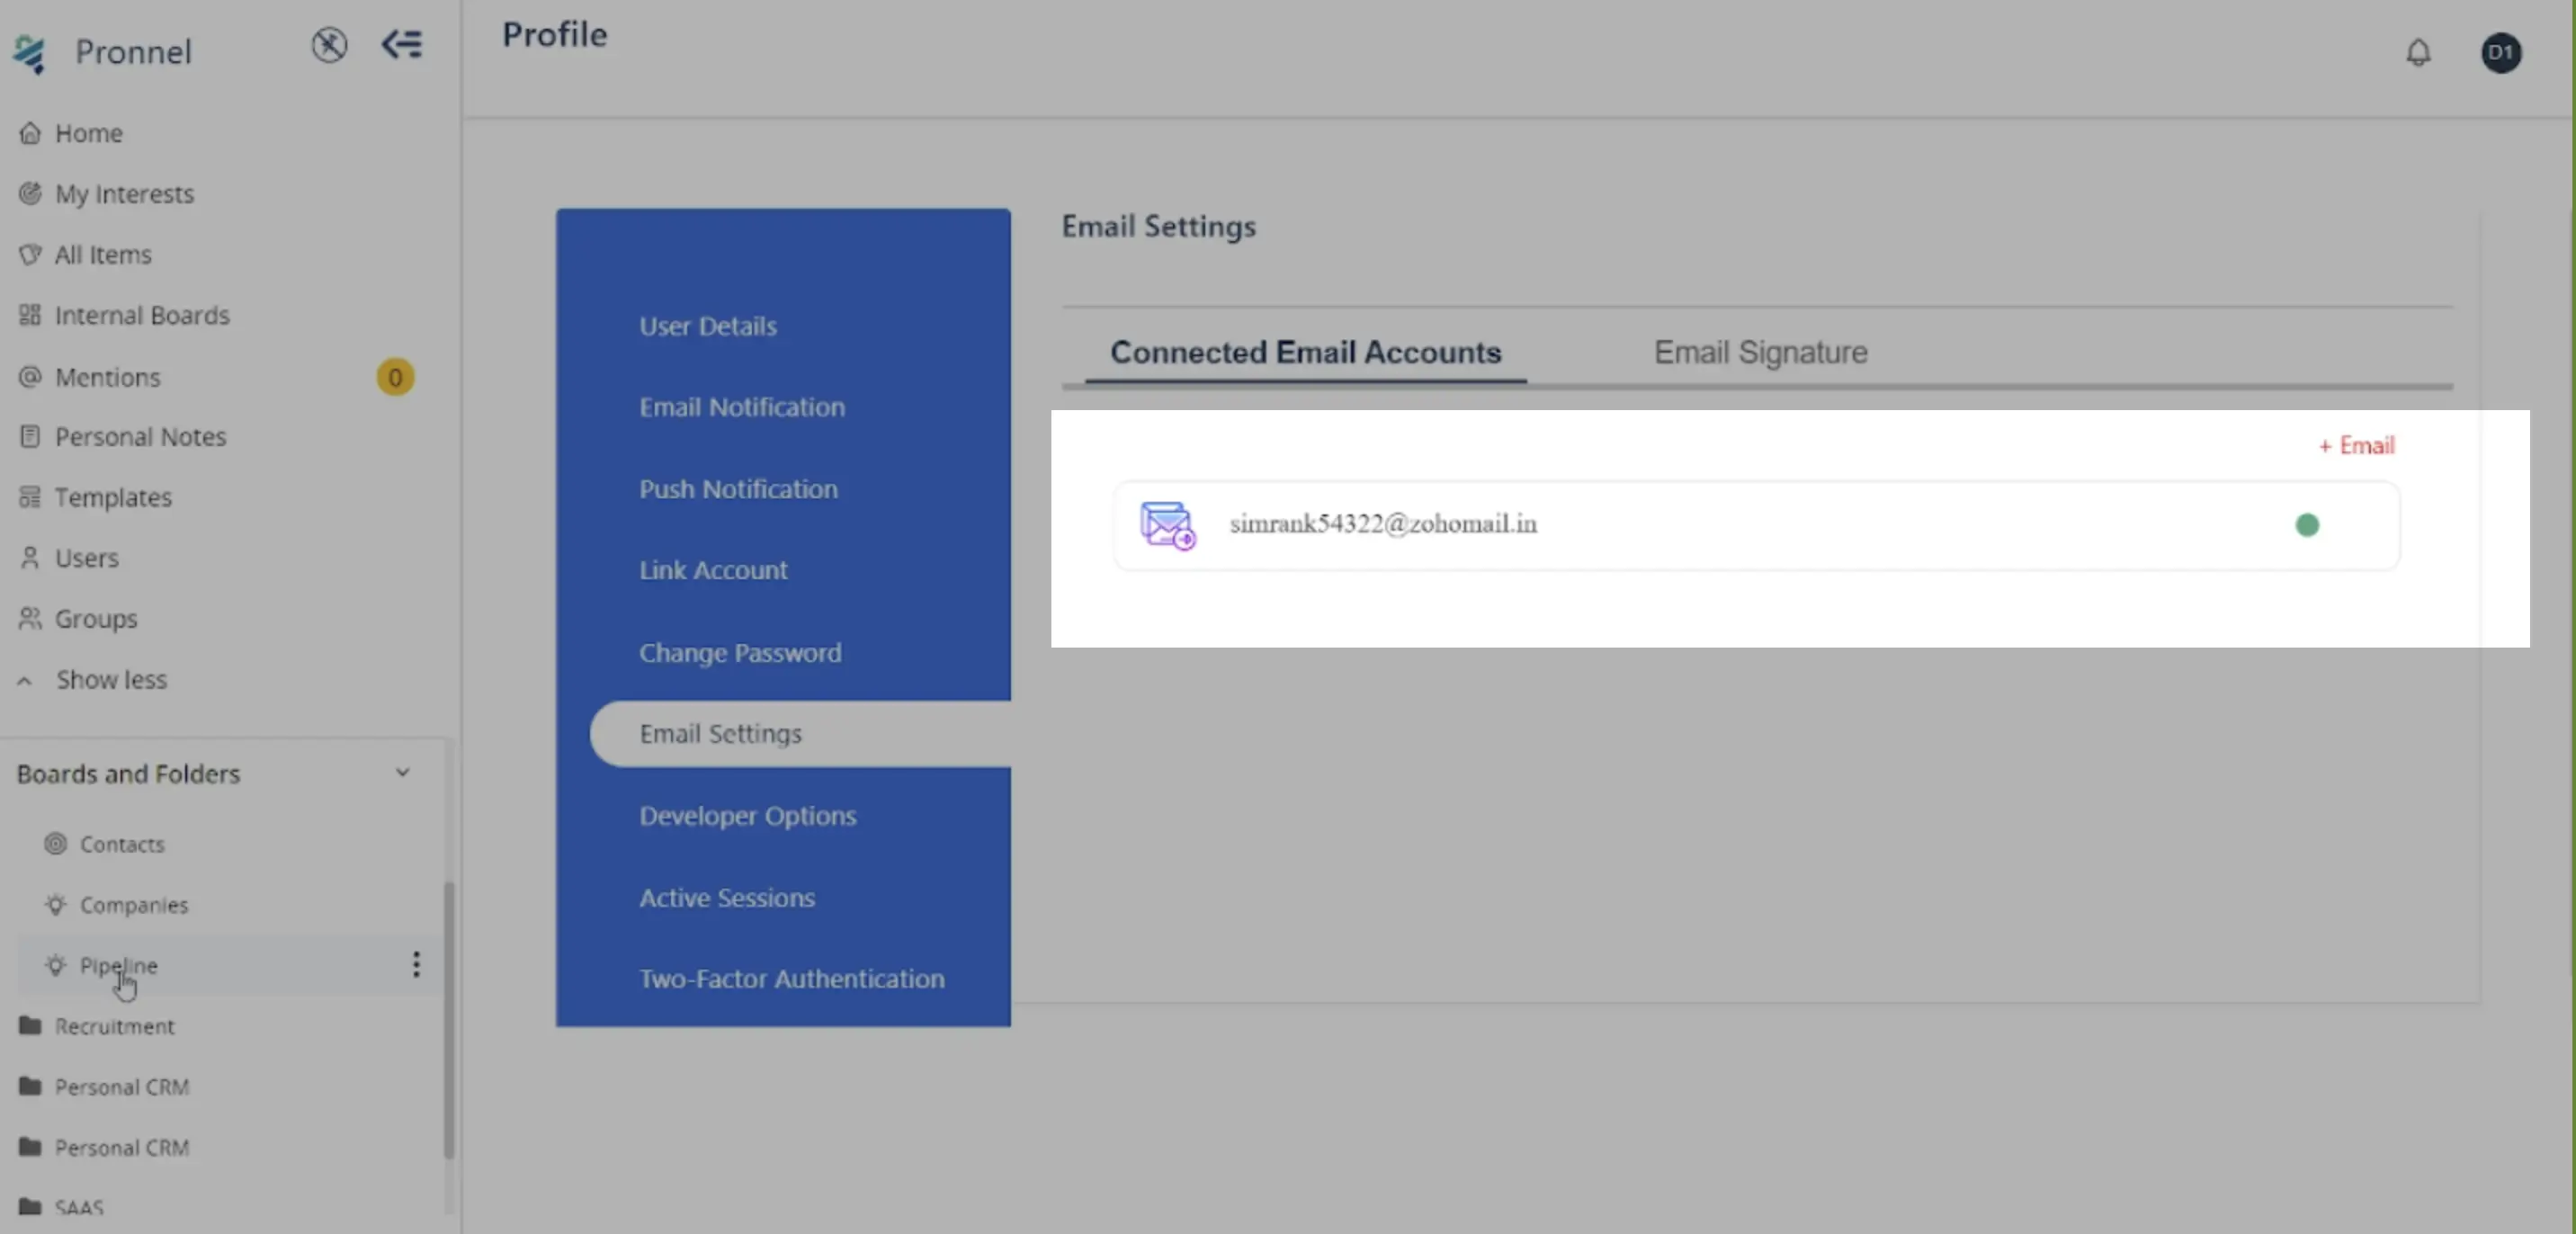Click the Internal Boards grid icon
2576x1234 pixels.
click(x=30, y=315)
